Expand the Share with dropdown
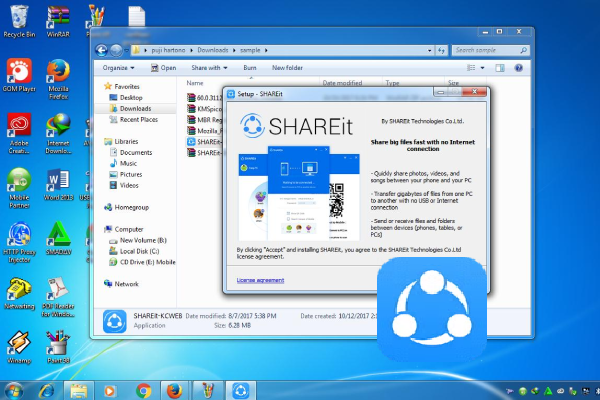 pyautogui.click(x=209, y=68)
